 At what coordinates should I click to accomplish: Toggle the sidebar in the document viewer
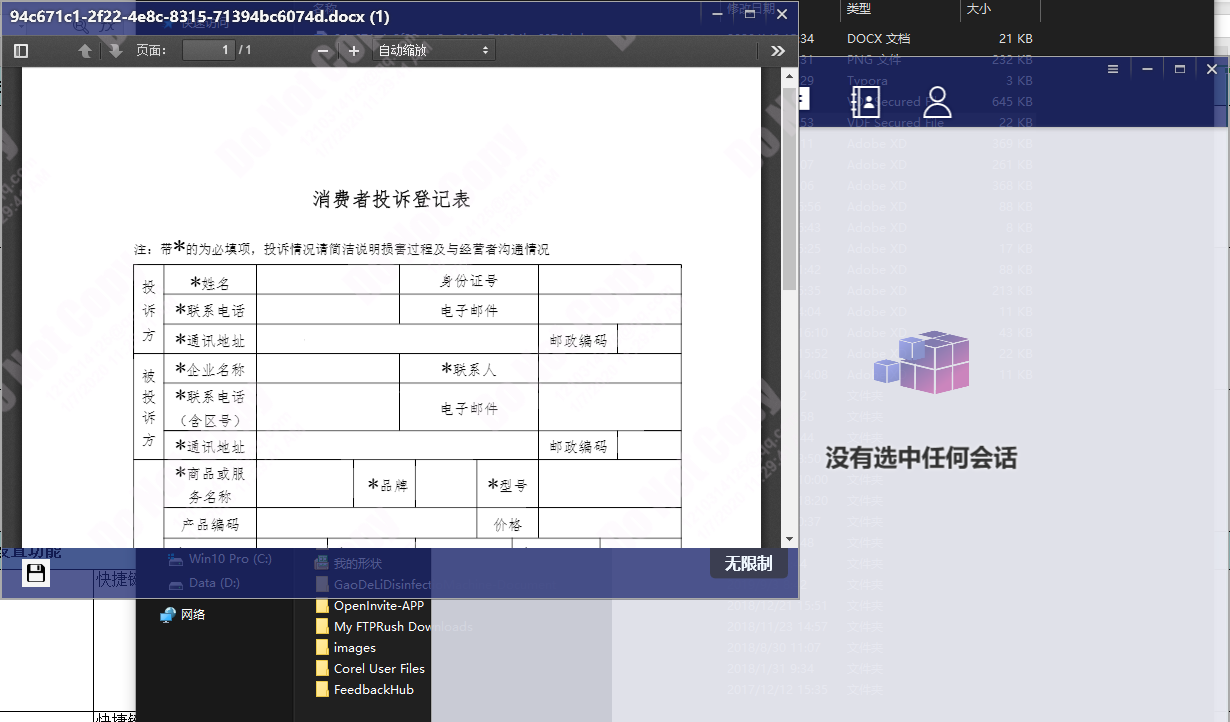tap(21, 50)
